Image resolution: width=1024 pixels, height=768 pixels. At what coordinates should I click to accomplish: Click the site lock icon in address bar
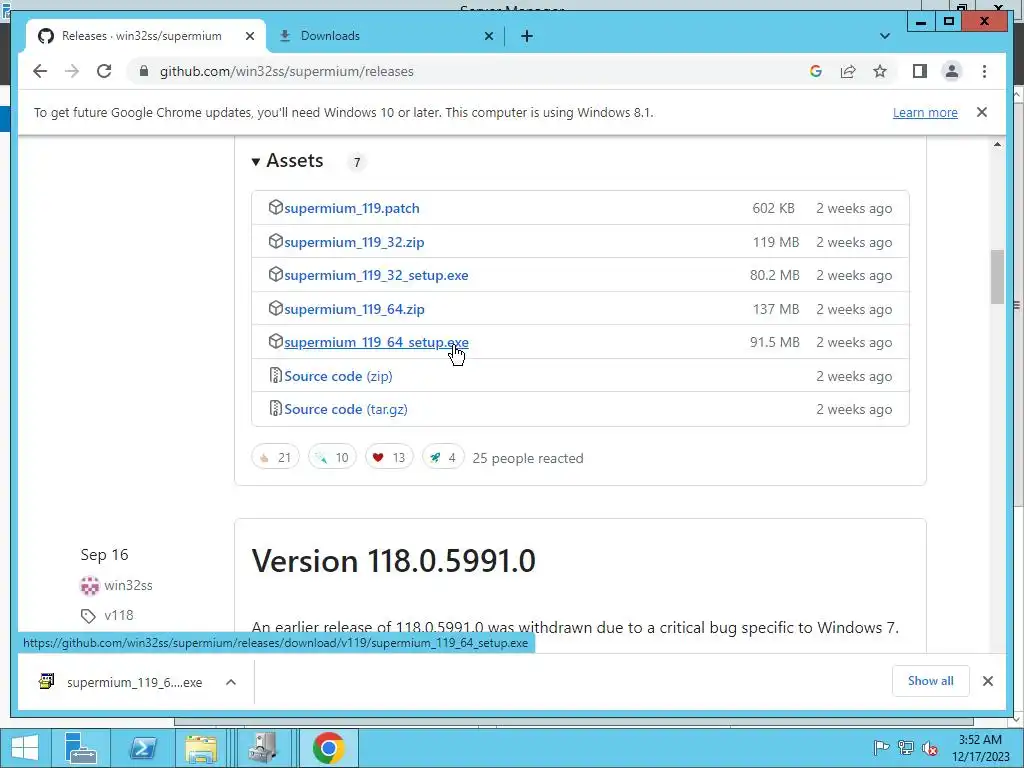[144, 71]
